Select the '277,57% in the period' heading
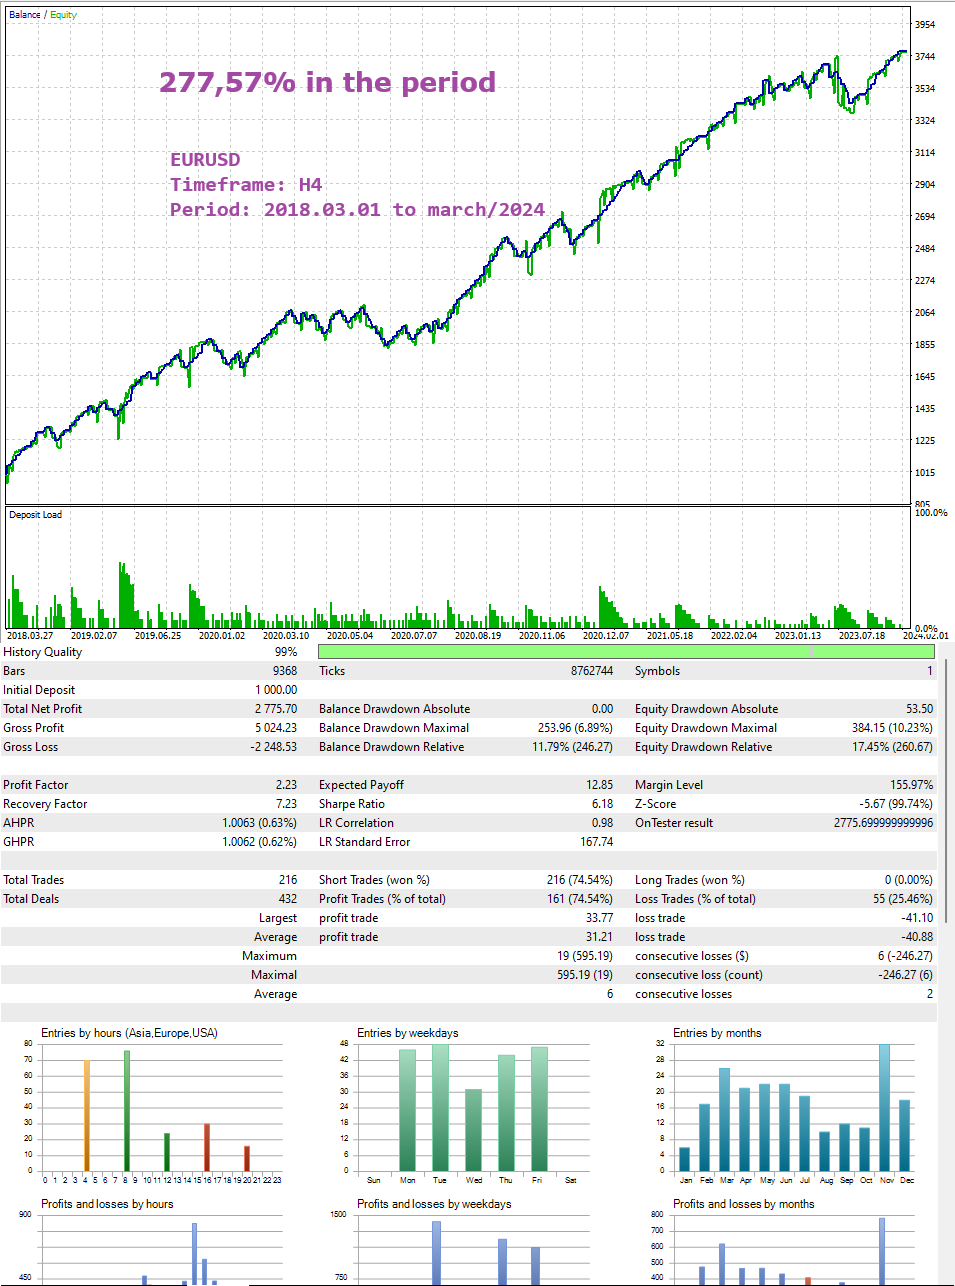This screenshot has width=955, height=1286. (328, 82)
